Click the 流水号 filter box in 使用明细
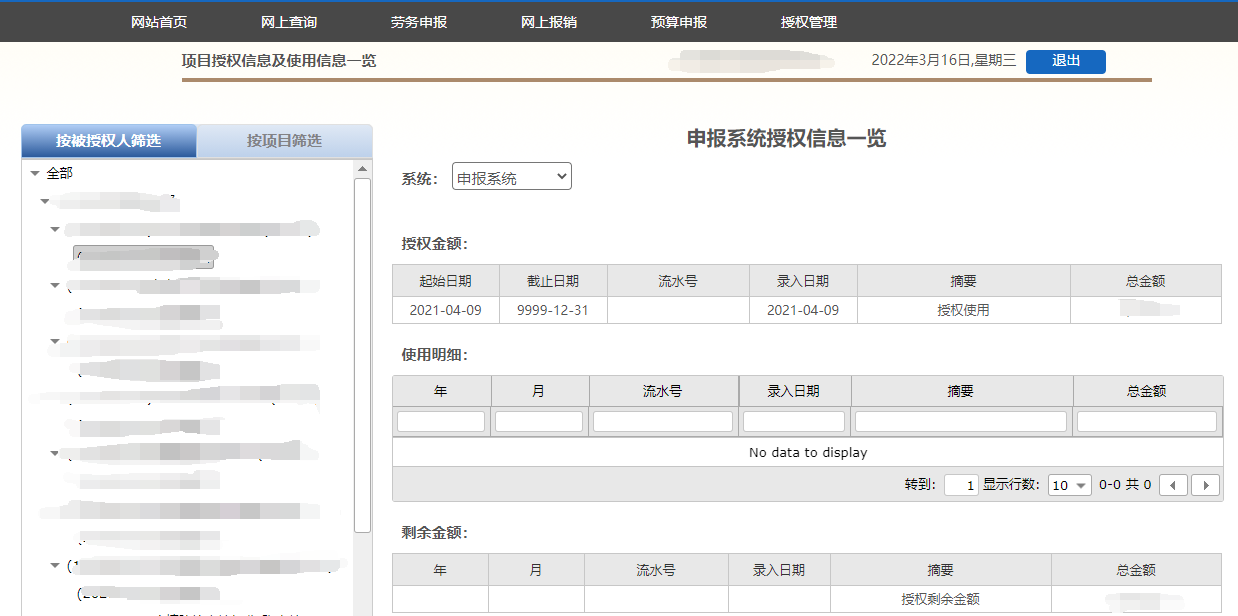Viewport: 1238px width, 616px height. tap(663, 421)
